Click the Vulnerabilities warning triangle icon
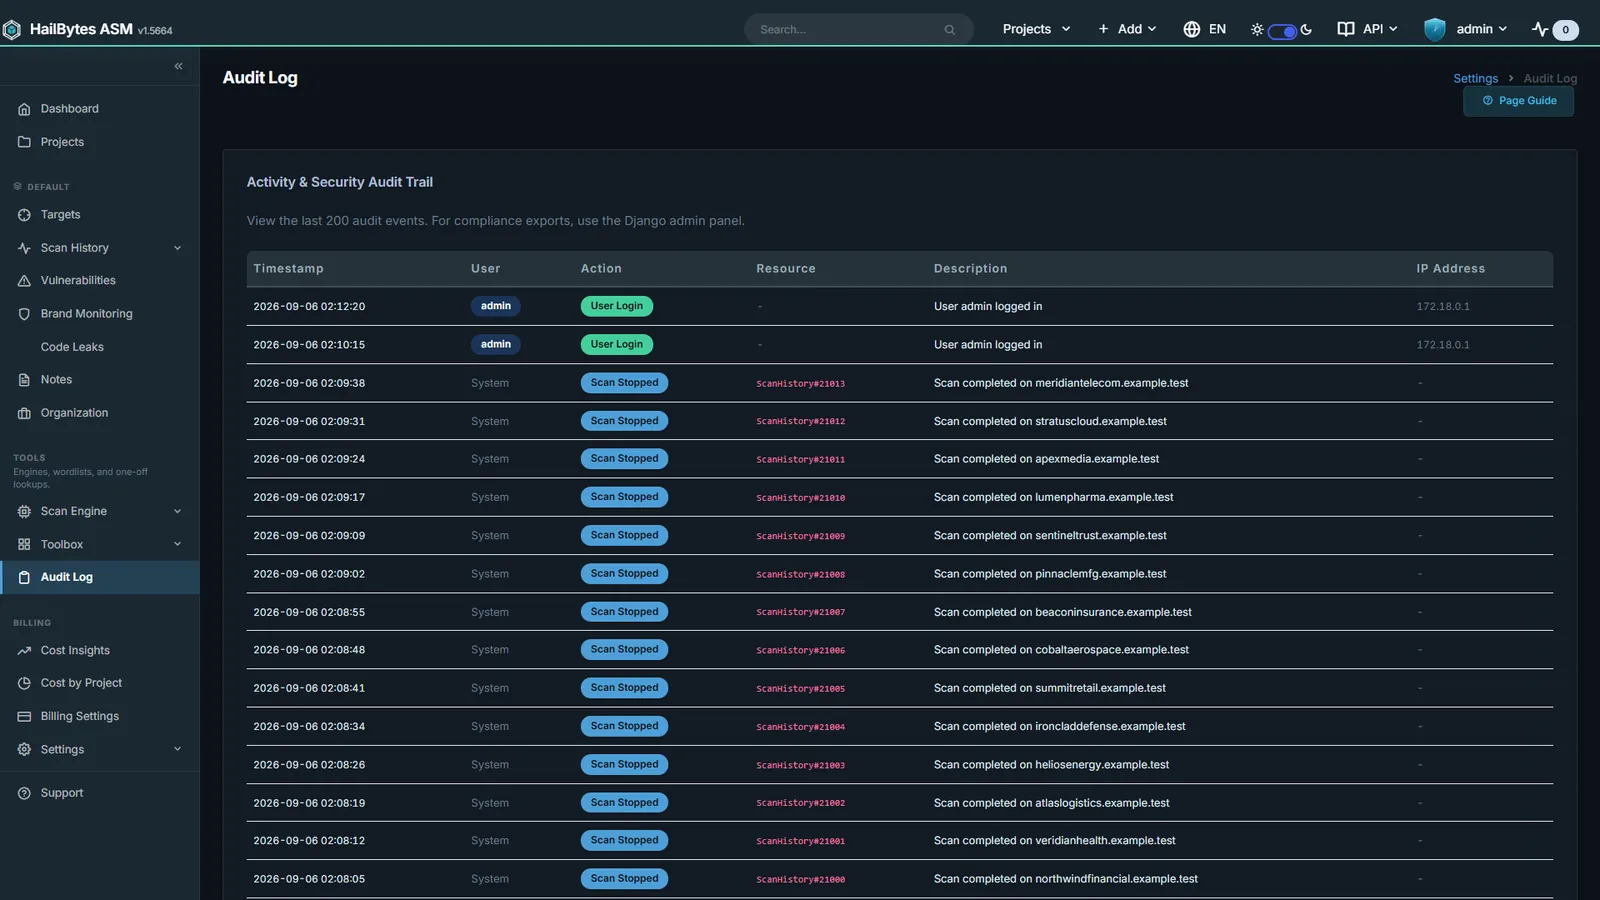 click(x=24, y=281)
